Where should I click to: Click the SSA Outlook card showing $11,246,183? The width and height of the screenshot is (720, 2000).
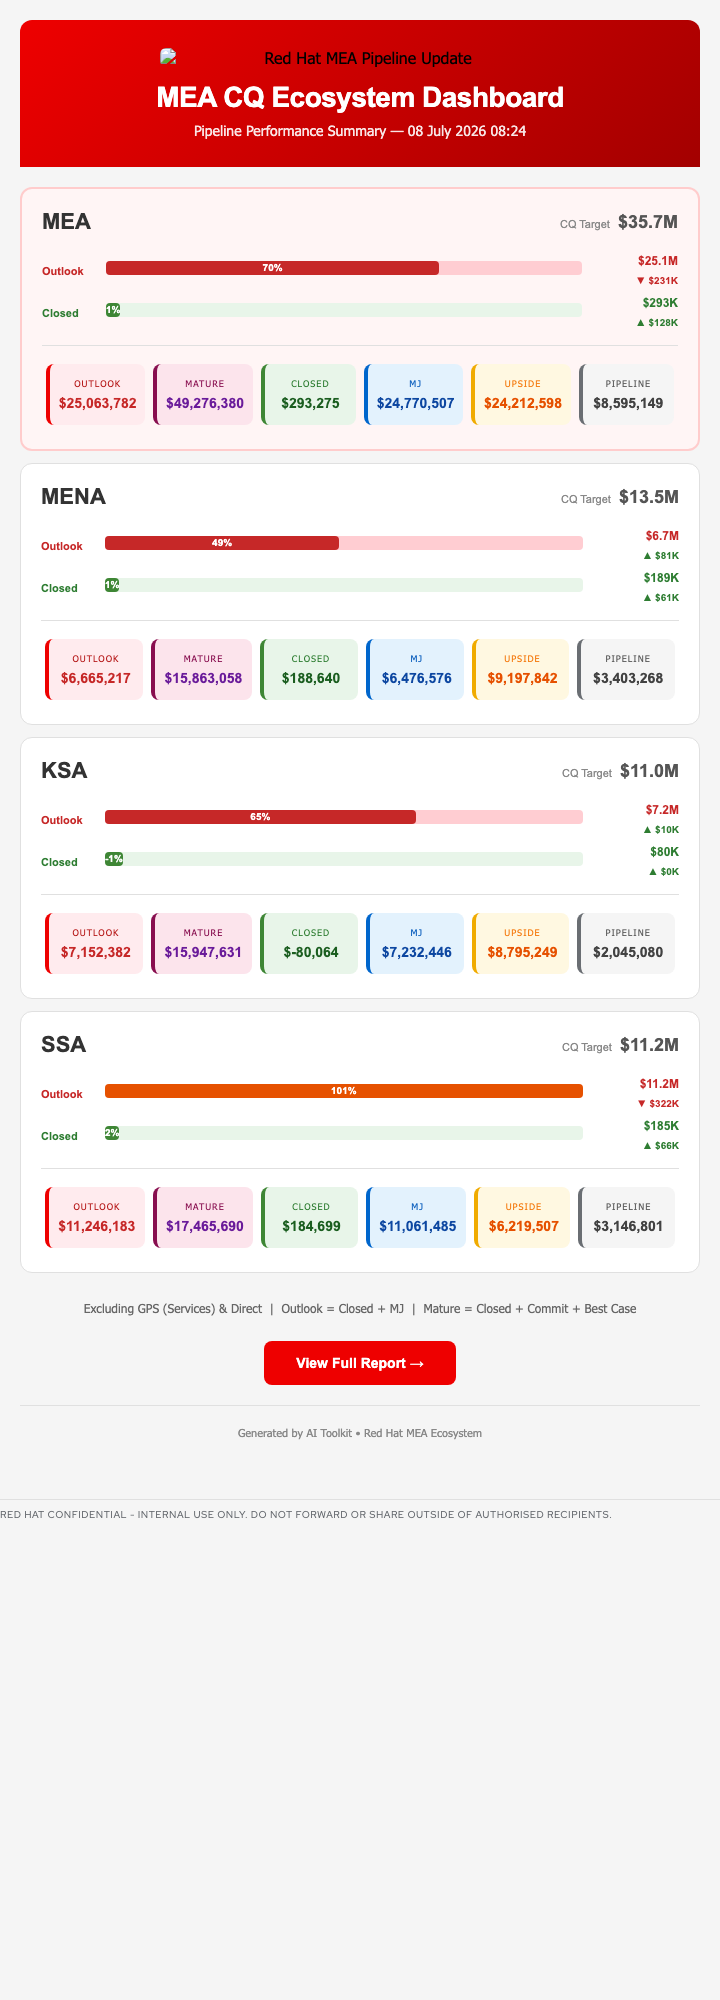(x=95, y=1218)
